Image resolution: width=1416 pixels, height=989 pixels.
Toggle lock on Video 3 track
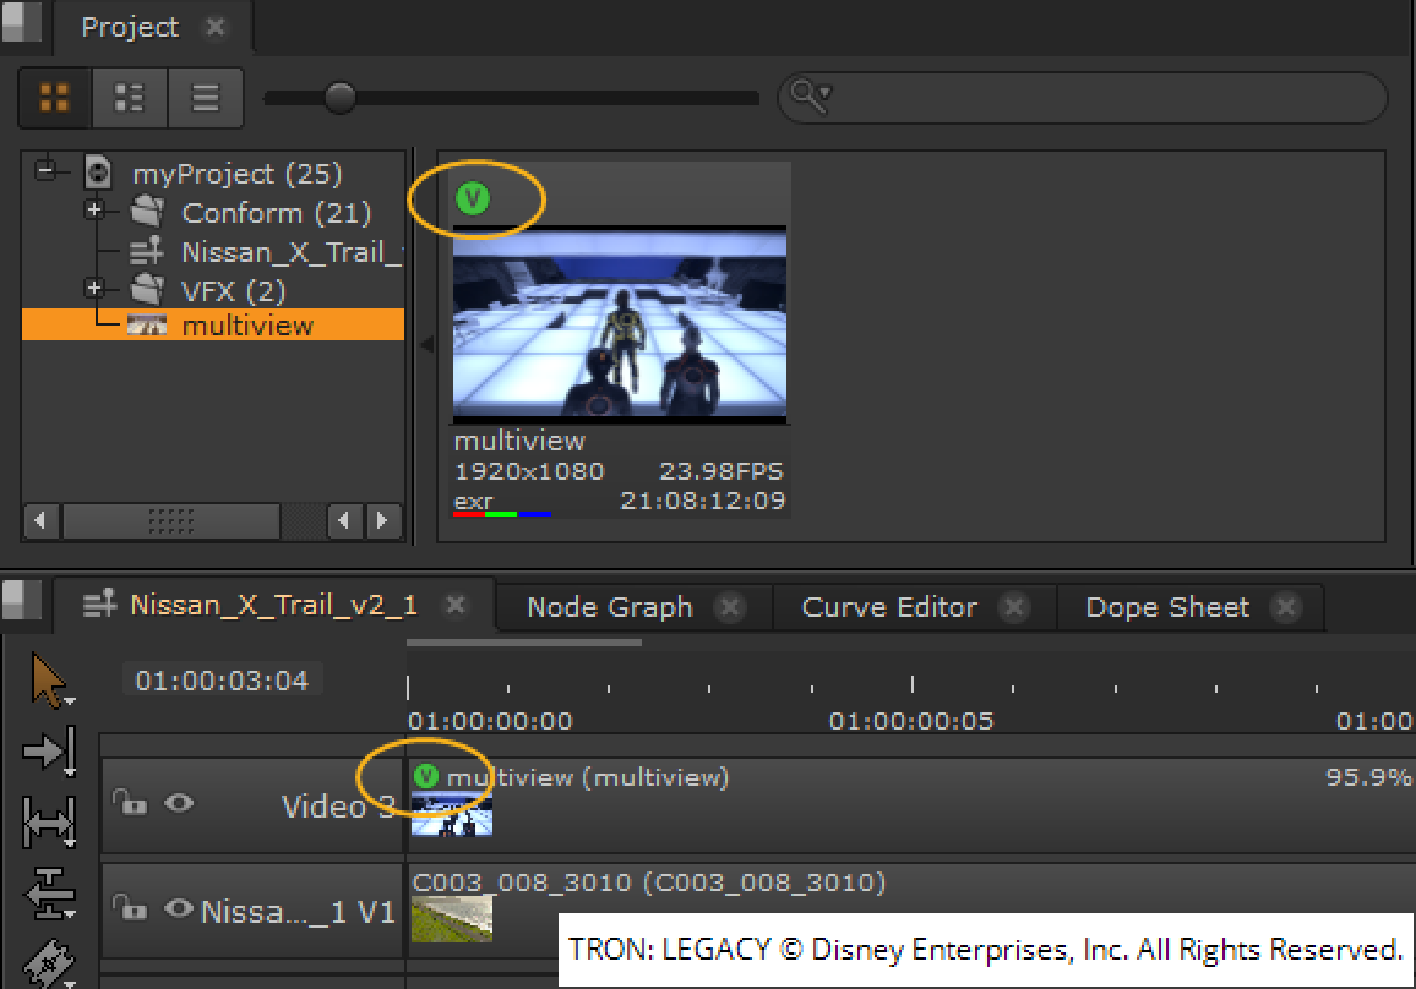pos(129,802)
